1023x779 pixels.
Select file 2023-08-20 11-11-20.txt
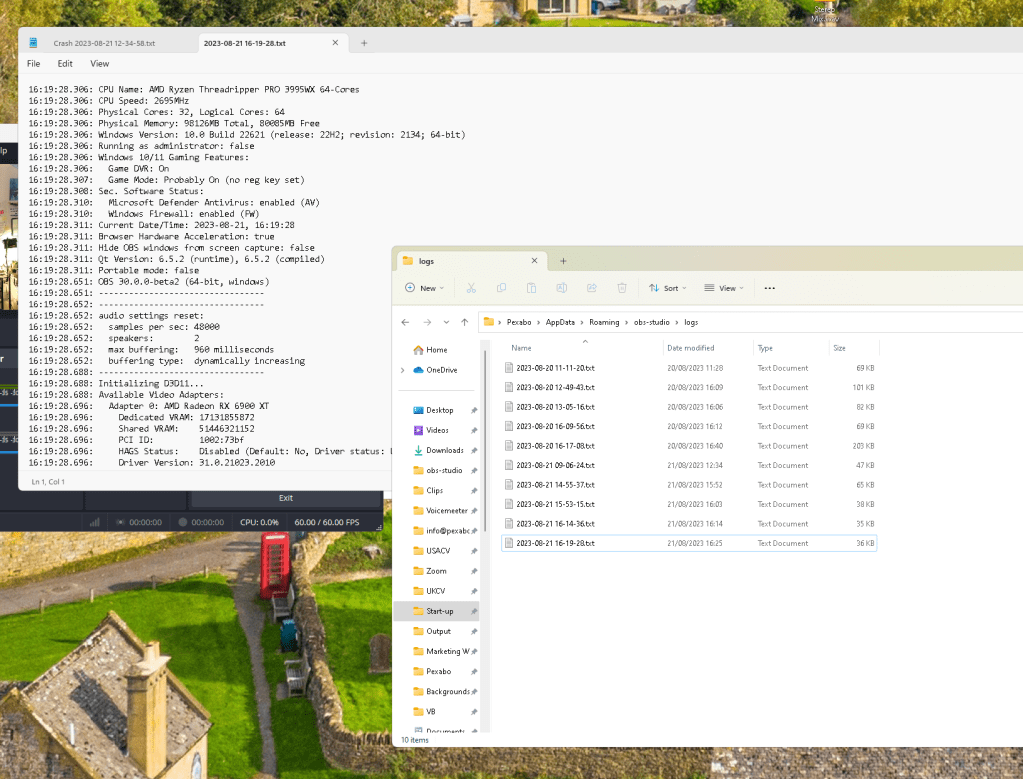(x=689, y=368)
